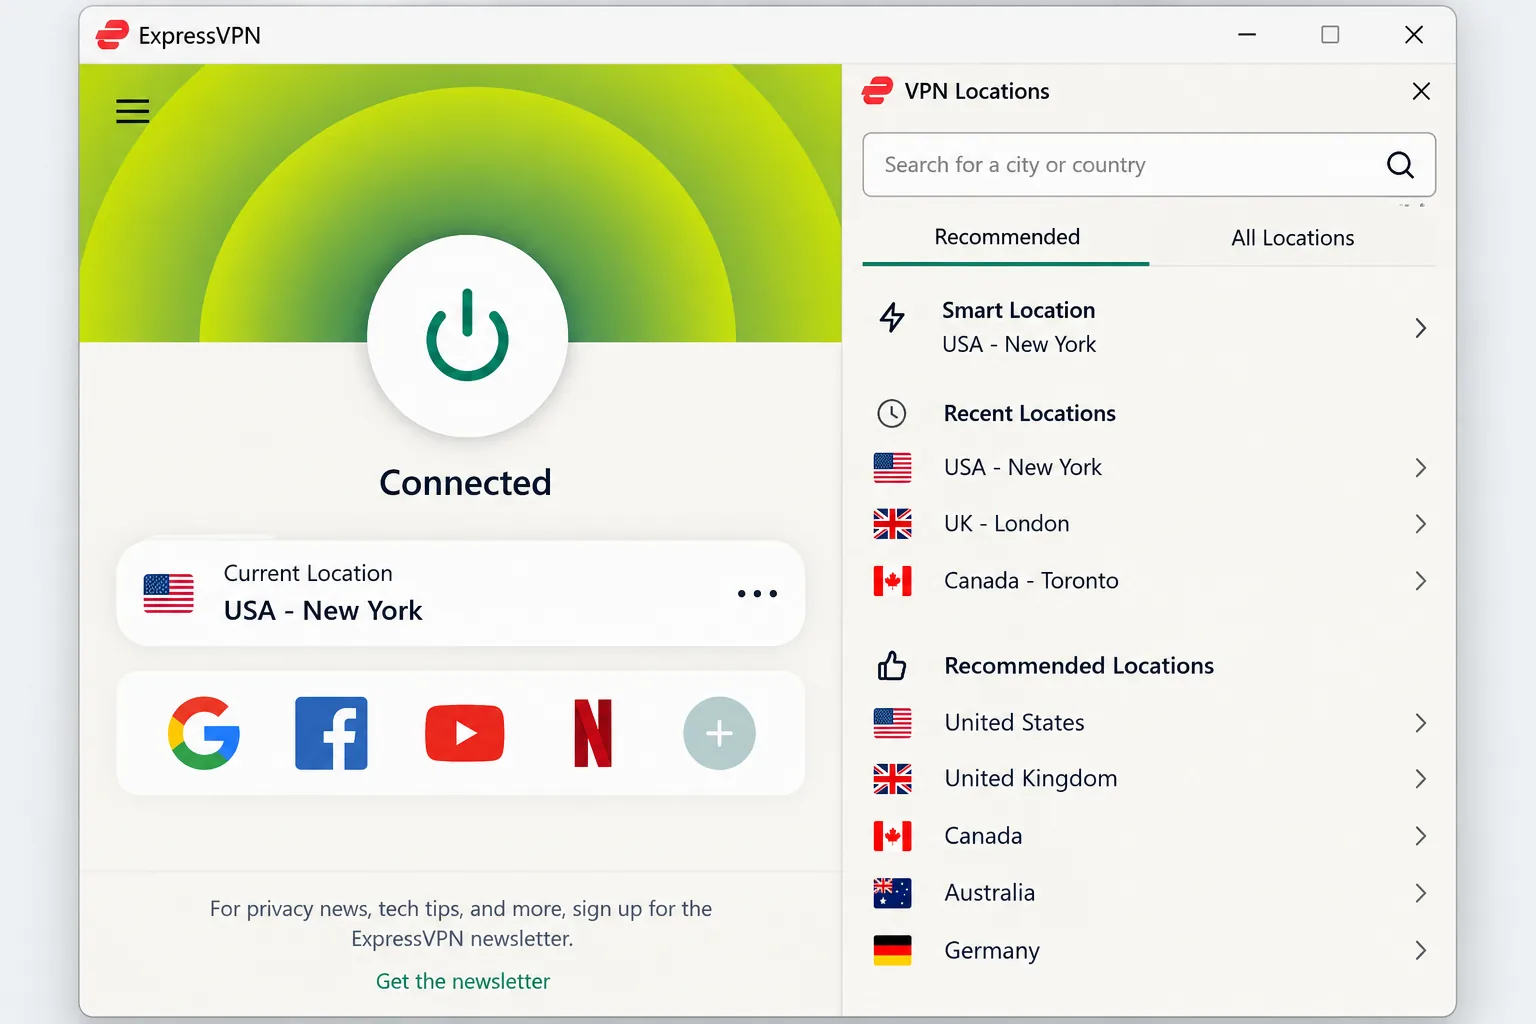Toggle the VPN power button
The height and width of the screenshot is (1024, 1536).
point(467,336)
